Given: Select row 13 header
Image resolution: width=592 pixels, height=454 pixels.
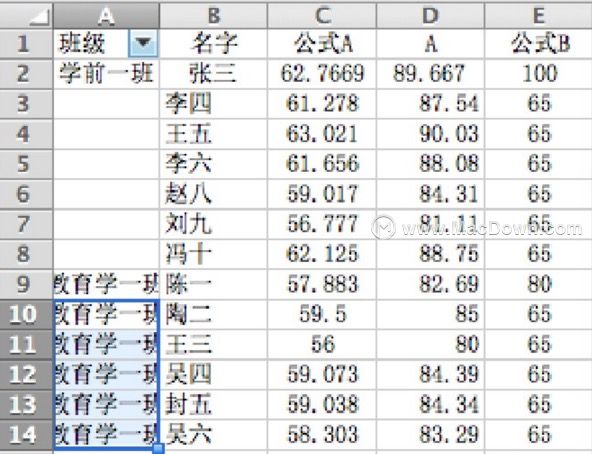Looking at the screenshot, I should [x=26, y=404].
